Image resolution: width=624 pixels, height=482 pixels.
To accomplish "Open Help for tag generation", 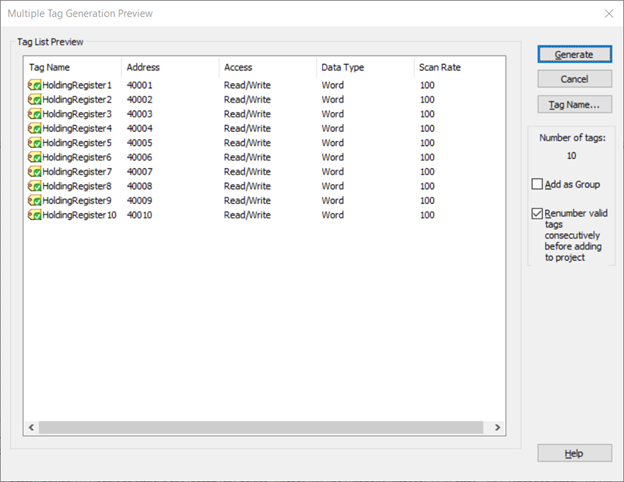I will point(574,453).
